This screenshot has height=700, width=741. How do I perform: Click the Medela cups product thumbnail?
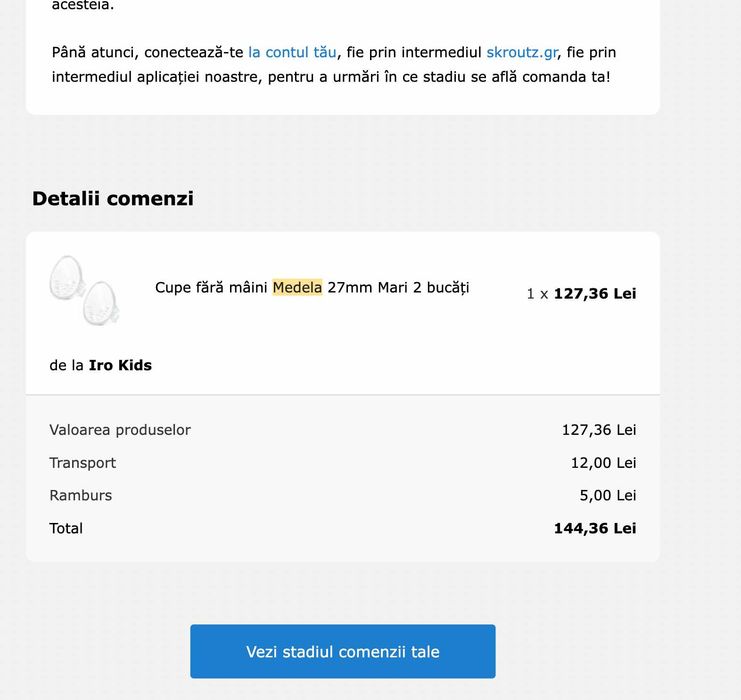click(85, 290)
